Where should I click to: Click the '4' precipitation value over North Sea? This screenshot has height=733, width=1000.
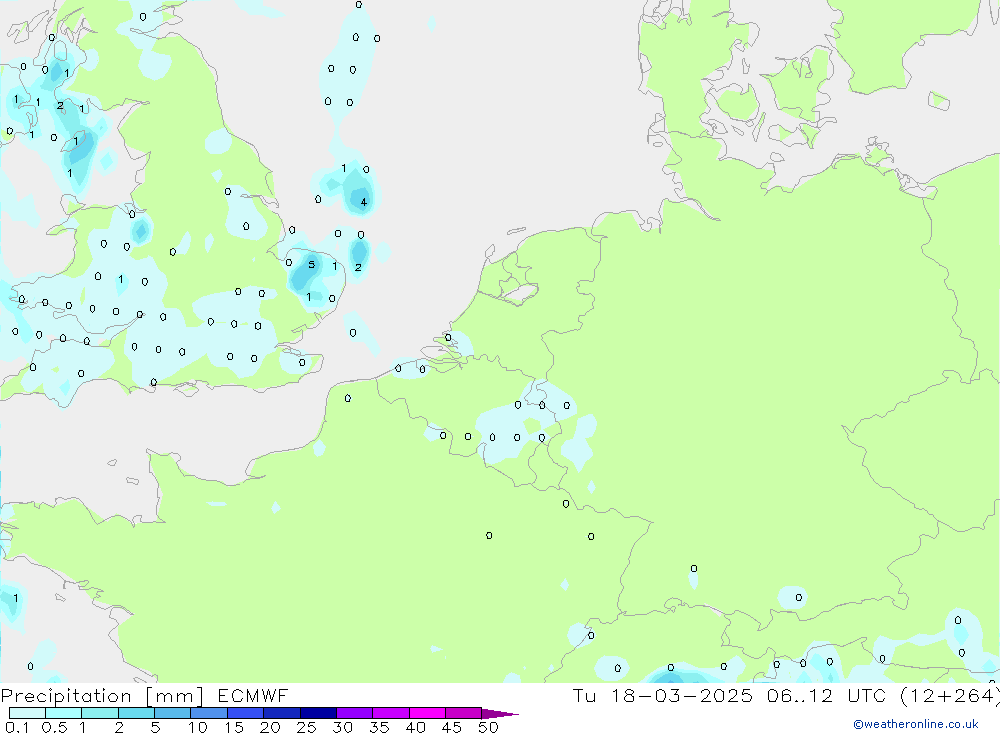coord(364,202)
